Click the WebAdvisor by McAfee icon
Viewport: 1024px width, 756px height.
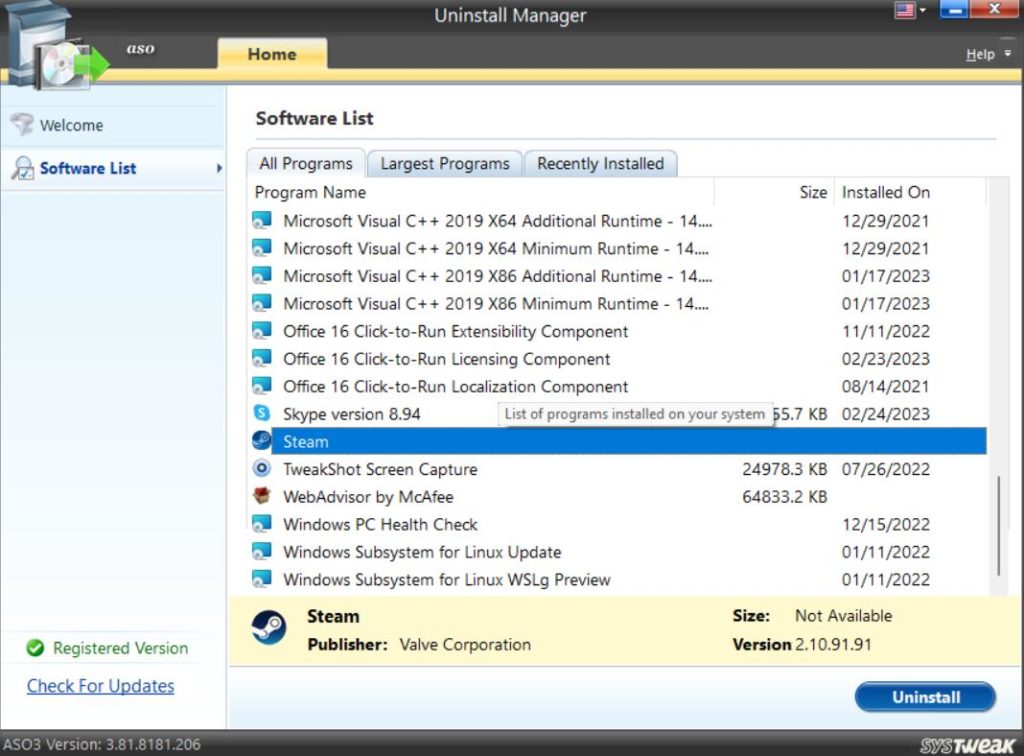click(x=262, y=496)
